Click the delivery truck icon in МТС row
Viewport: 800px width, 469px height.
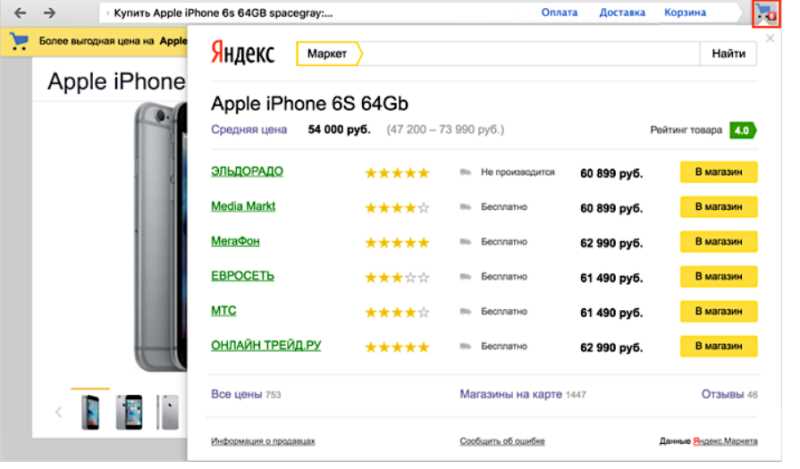pos(465,311)
